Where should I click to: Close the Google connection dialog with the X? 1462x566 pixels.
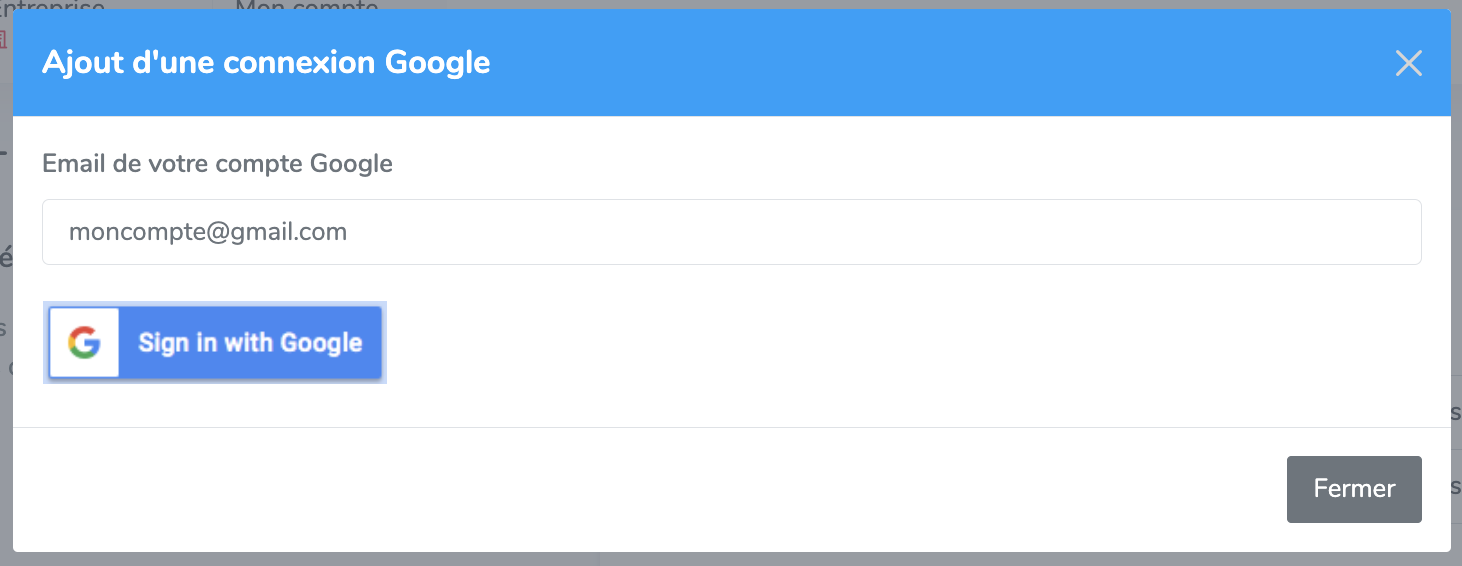tap(1408, 64)
